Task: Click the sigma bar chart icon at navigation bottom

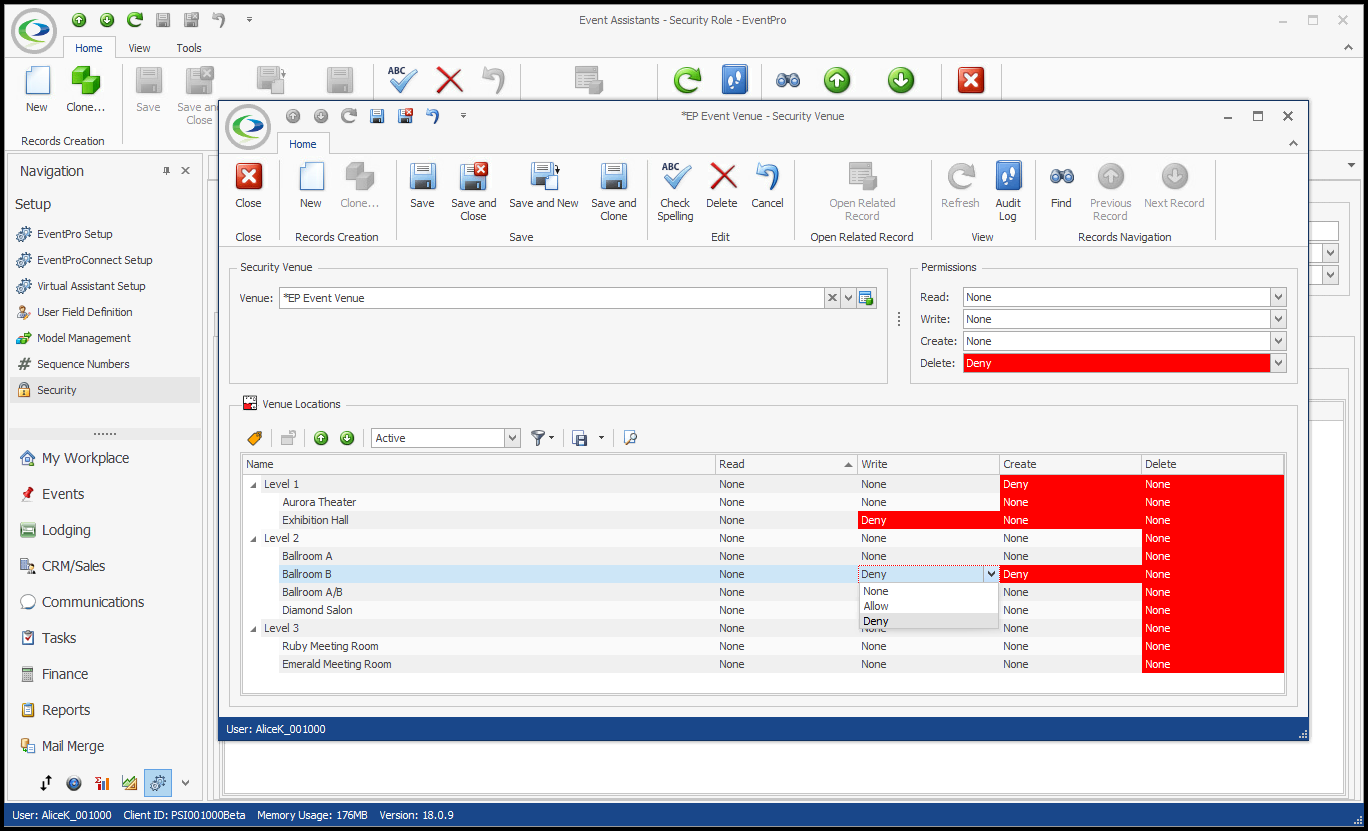Action: coord(102,783)
